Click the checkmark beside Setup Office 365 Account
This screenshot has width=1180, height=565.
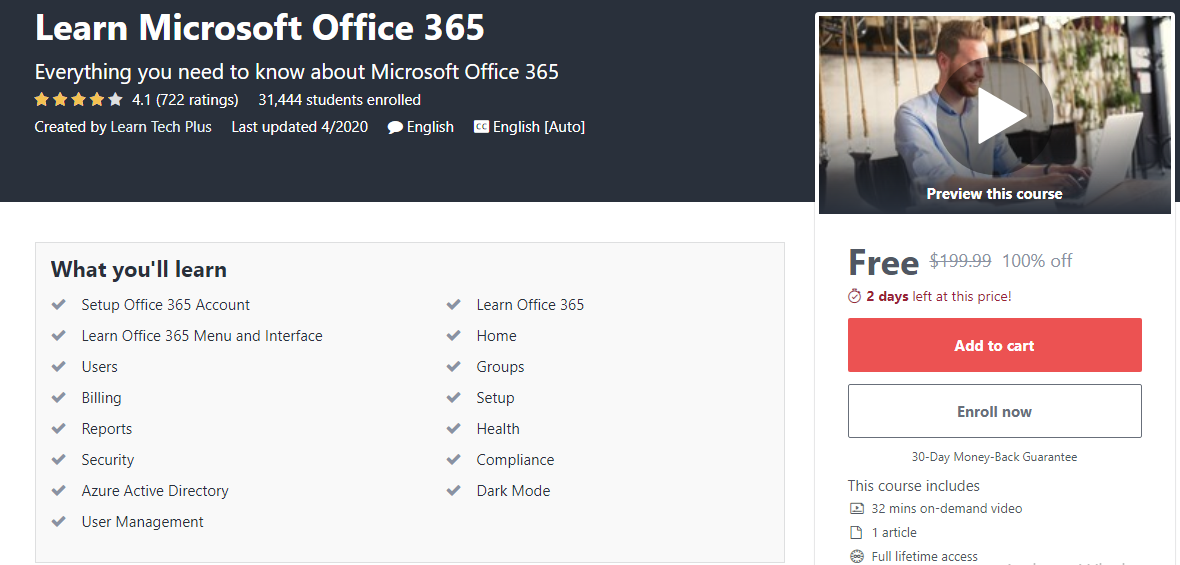pyautogui.click(x=59, y=304)
